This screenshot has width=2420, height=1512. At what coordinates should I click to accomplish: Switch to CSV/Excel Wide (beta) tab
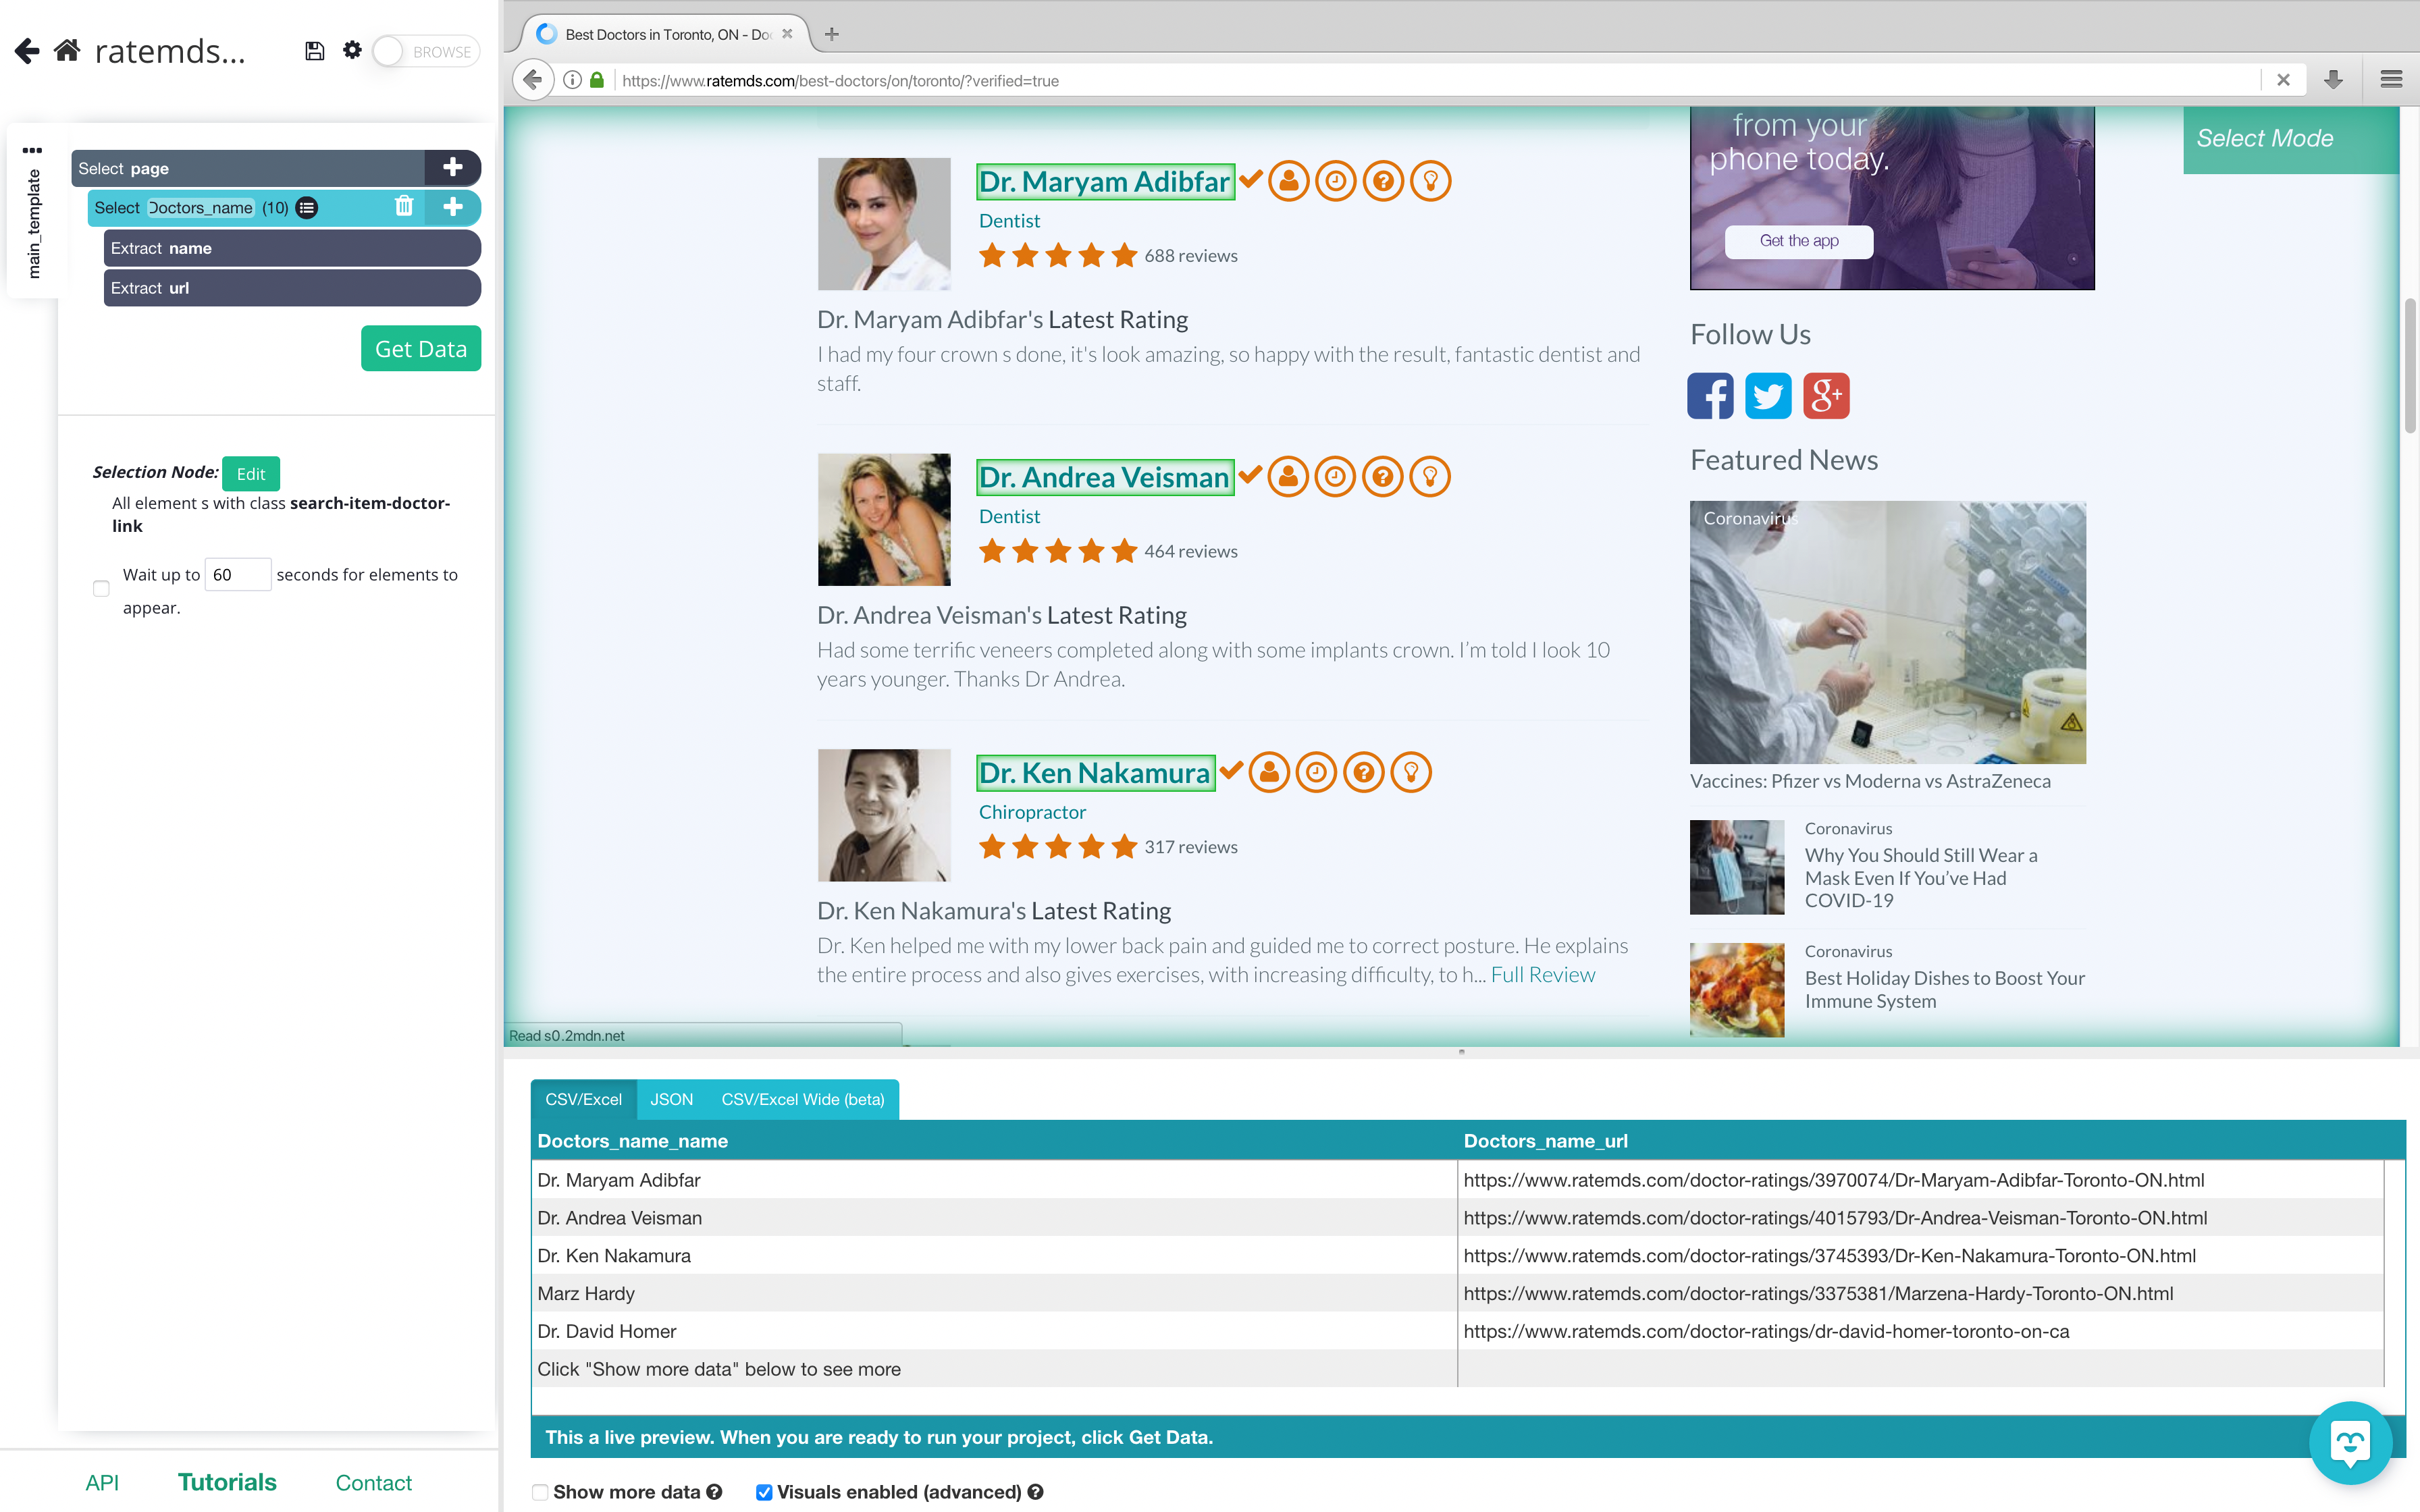point(802,1099)
